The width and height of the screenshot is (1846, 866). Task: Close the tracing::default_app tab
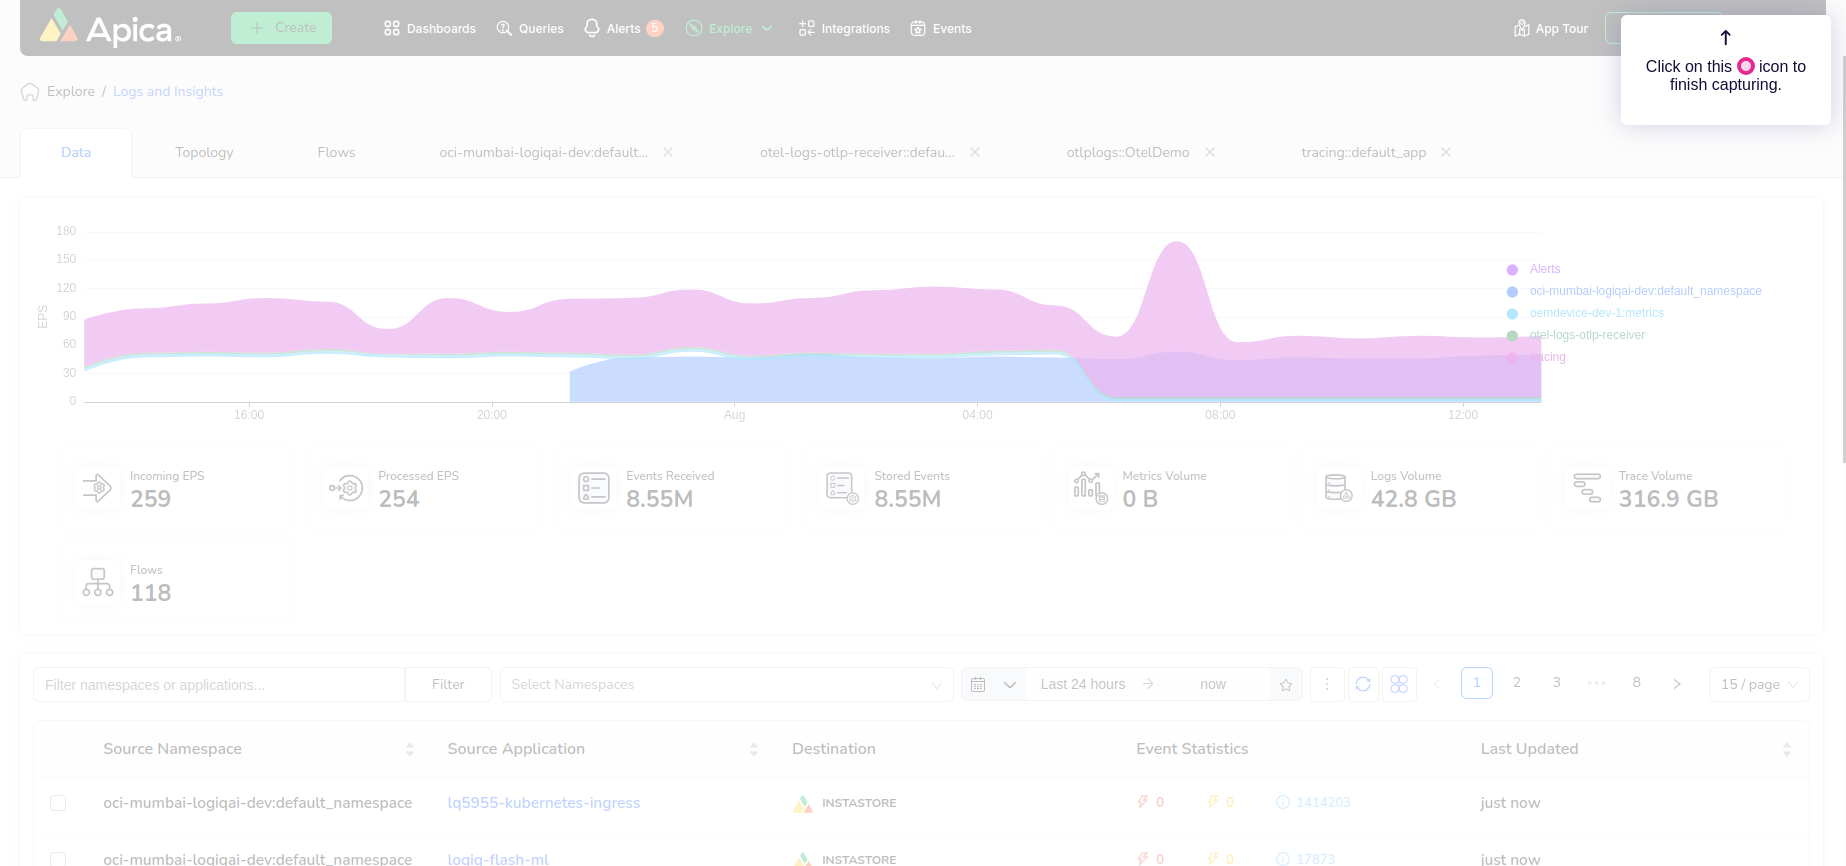(x=1446, y=152)
